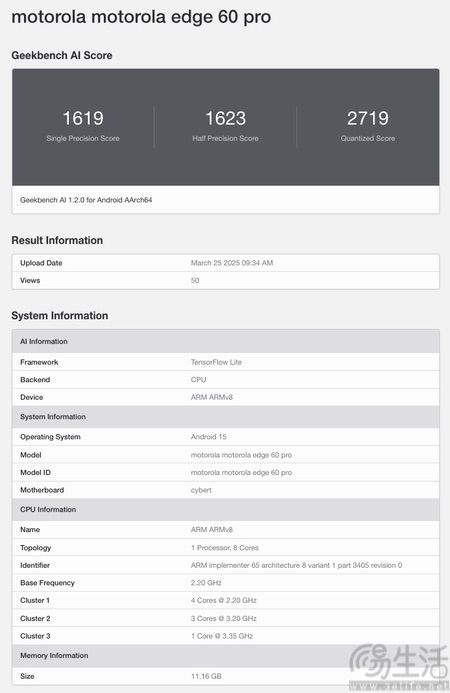Viewport: 450px width, 693px height.
Task: Select 'ARM ARMv8' value in the Name row
Action: pos(212,529)
